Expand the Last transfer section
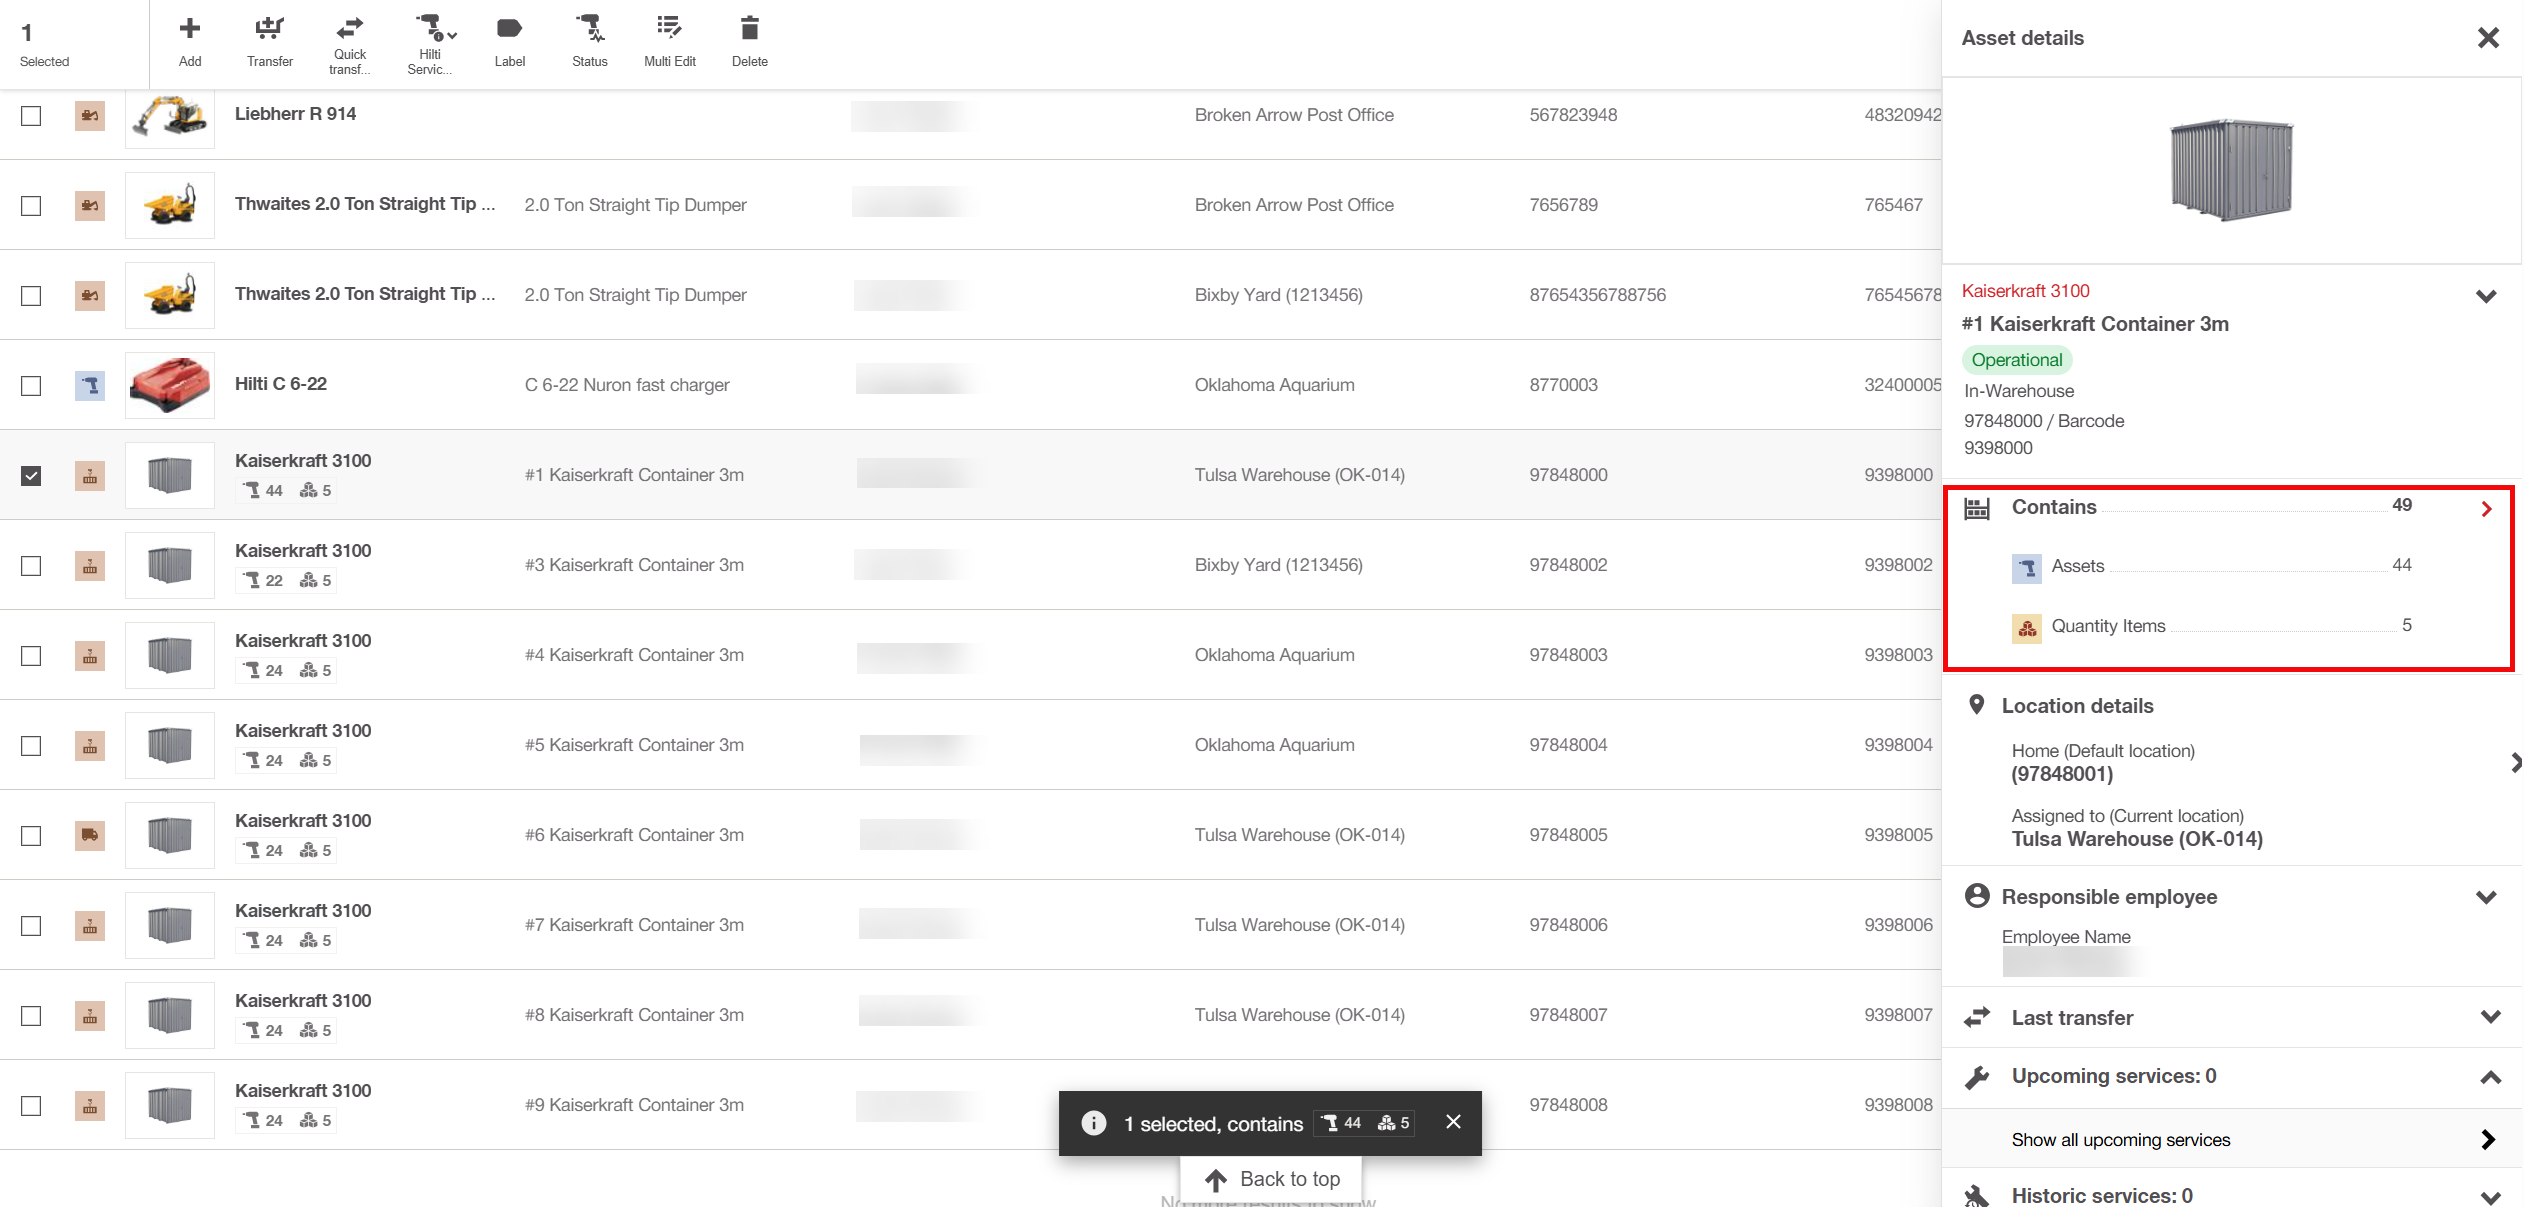The image size is (2524, 1207). click(2490, 1017)
